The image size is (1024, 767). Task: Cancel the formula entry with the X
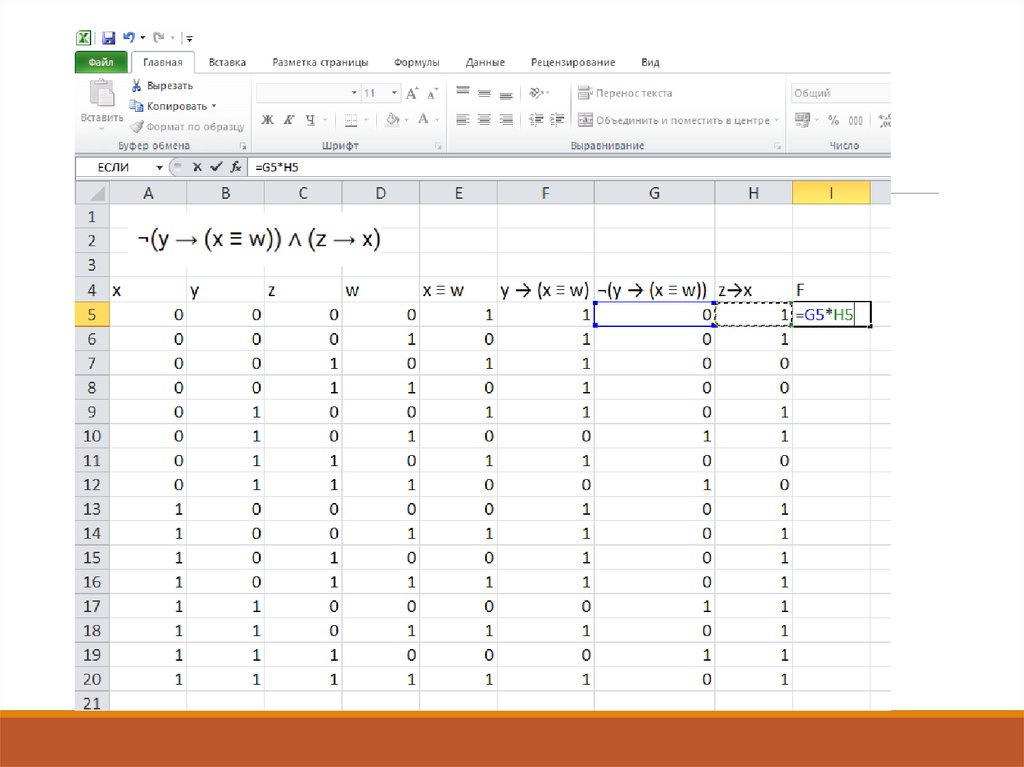[x=197, y=167]
